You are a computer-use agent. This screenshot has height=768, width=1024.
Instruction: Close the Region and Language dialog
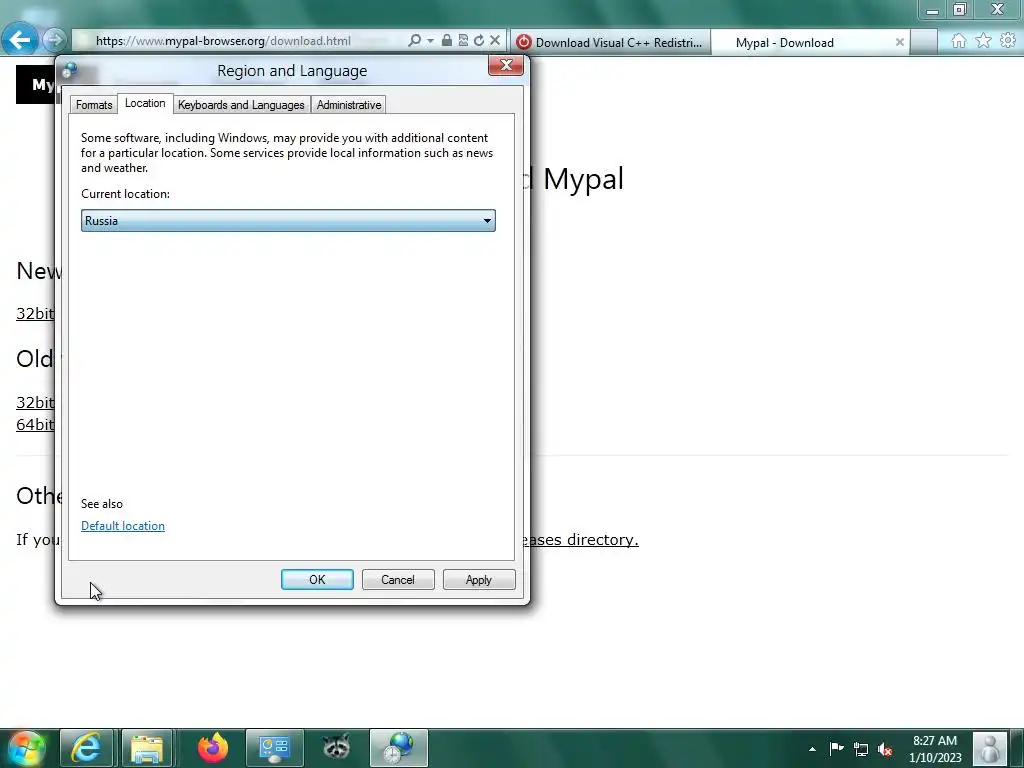pos(505,65)
